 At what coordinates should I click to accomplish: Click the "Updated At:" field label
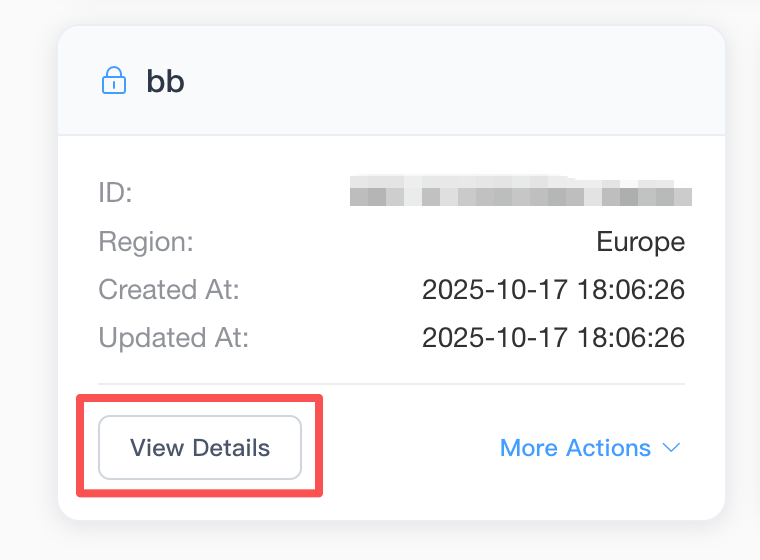tap(173, 338)
